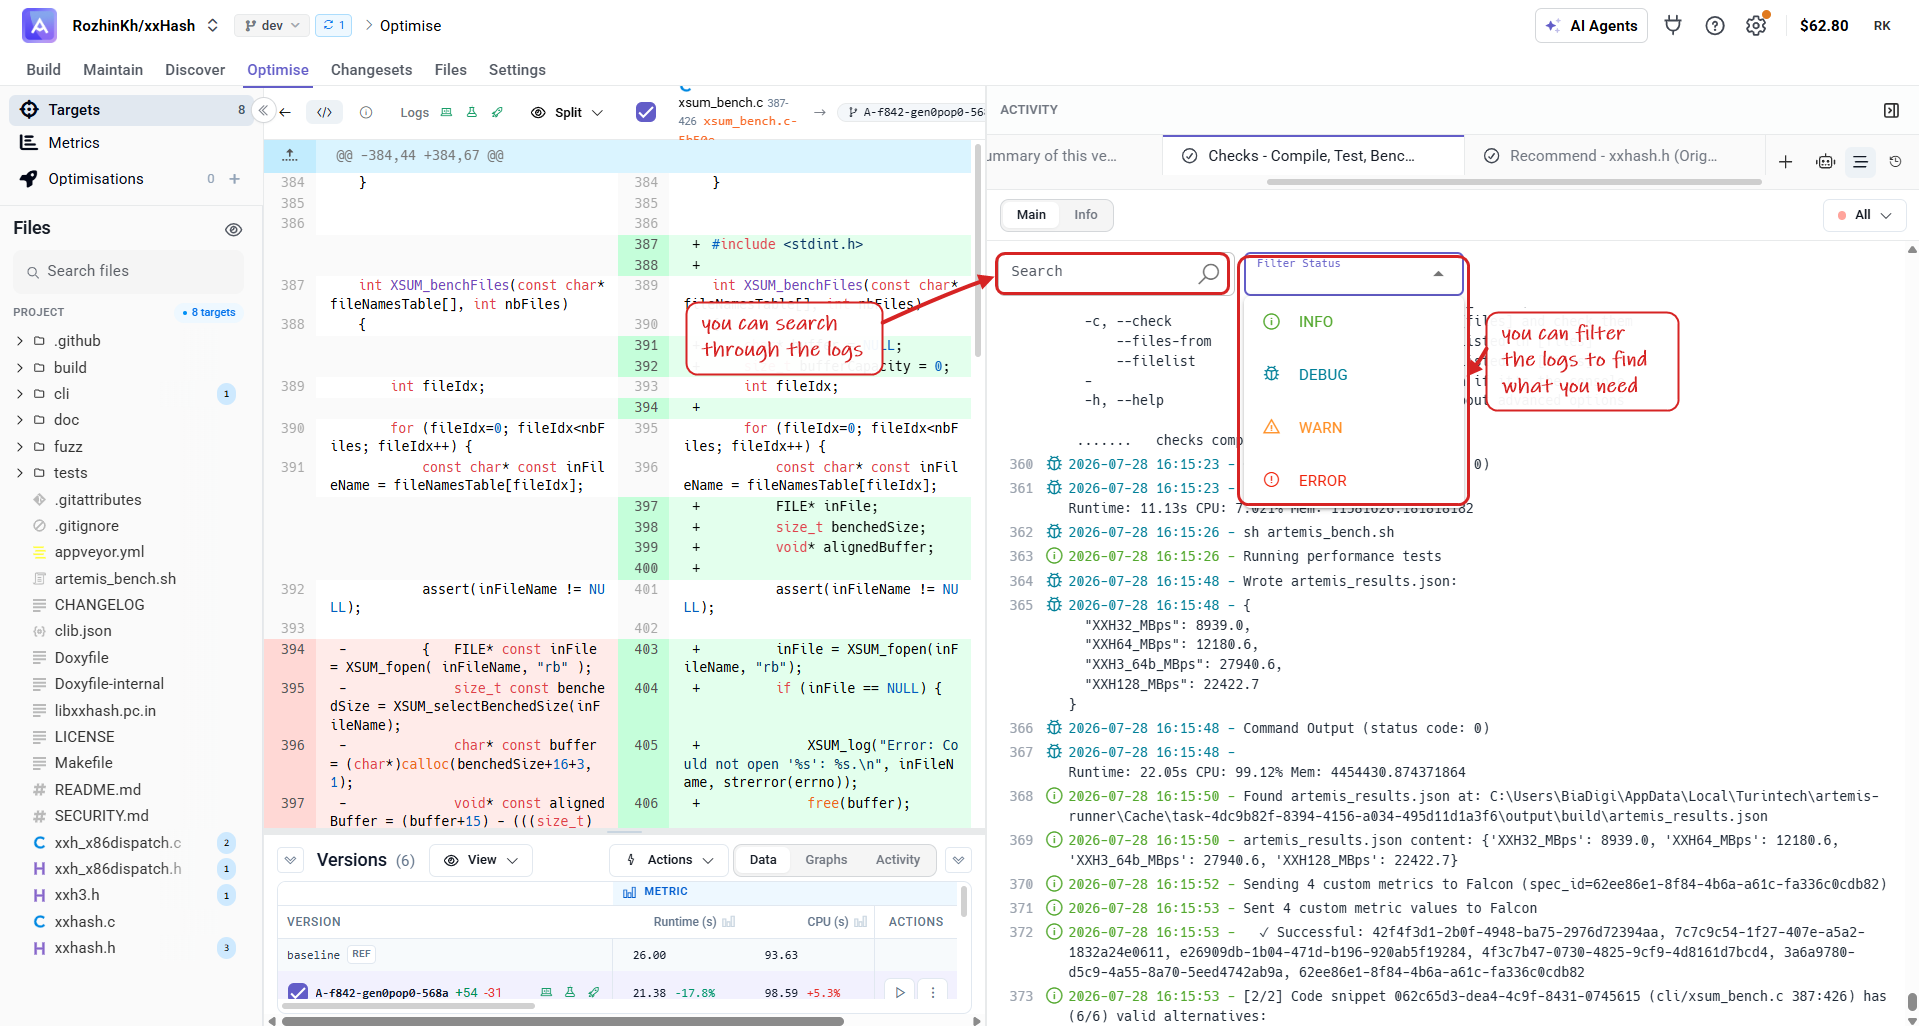Click the expand-up lines icon in diff header
Image resolution: width=1919 pixels, height=1026 pixels.
click(x=290, y=155)
